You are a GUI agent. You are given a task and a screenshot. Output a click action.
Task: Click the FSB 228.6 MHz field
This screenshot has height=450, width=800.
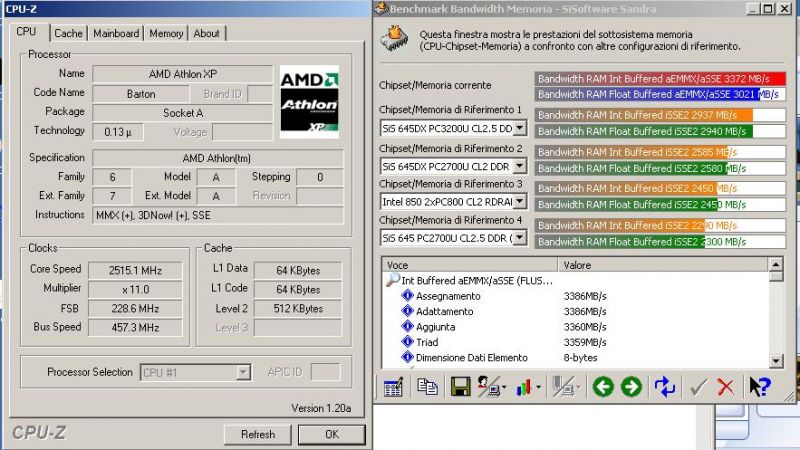[x=135, y=308]
